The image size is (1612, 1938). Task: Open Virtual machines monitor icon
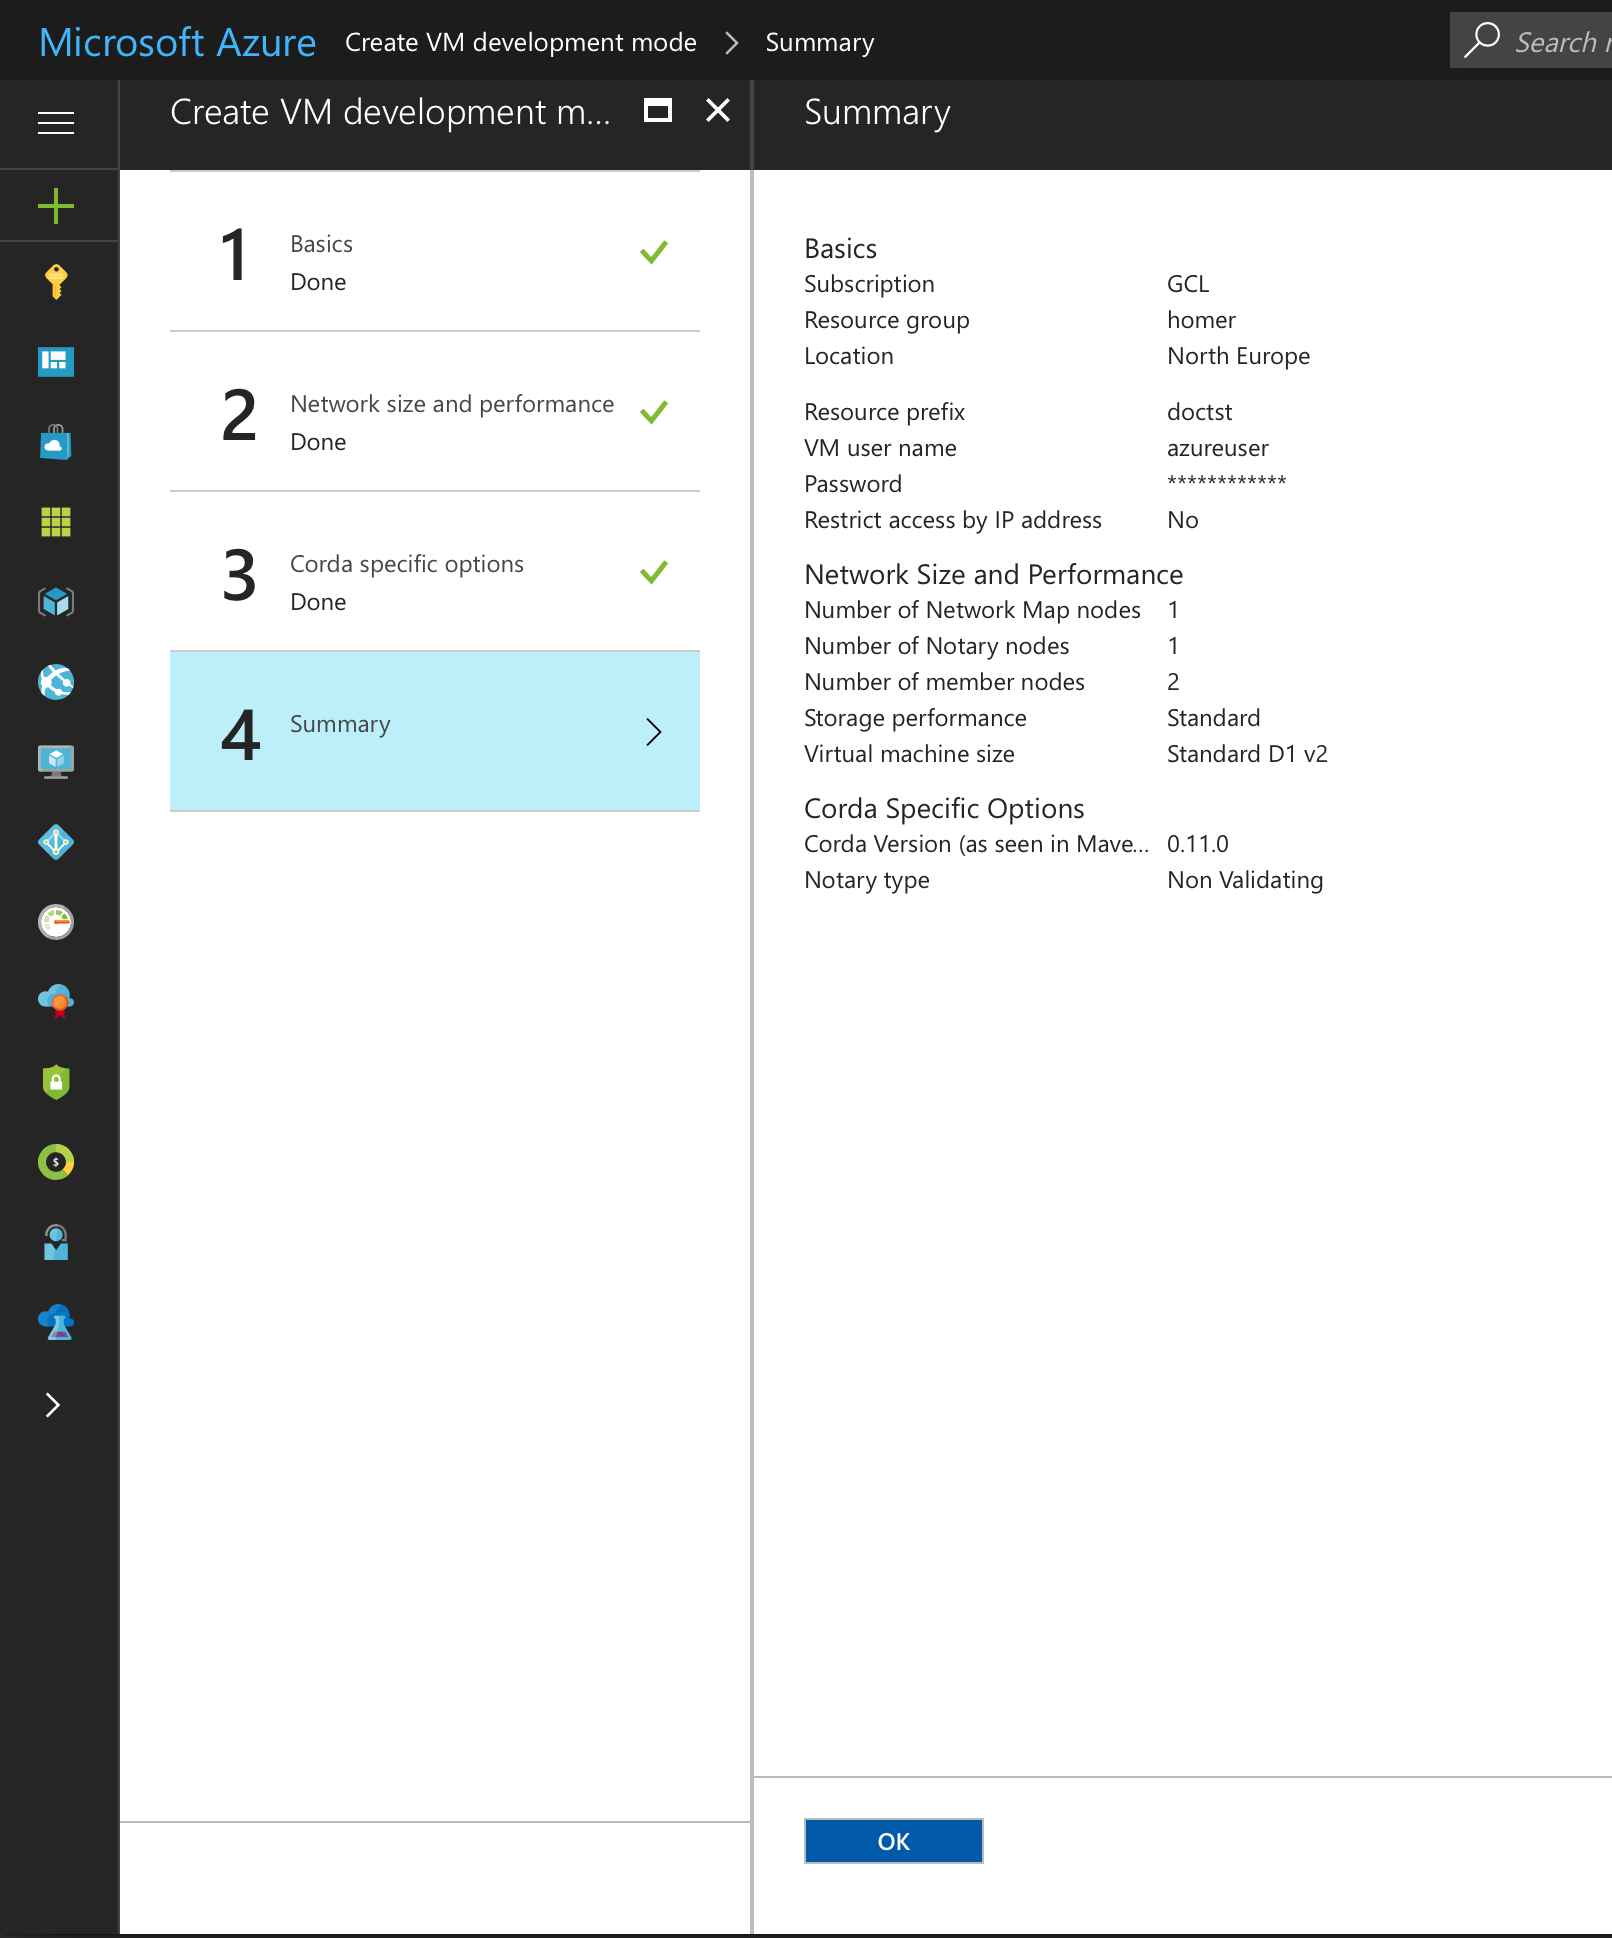coord(56,762)
